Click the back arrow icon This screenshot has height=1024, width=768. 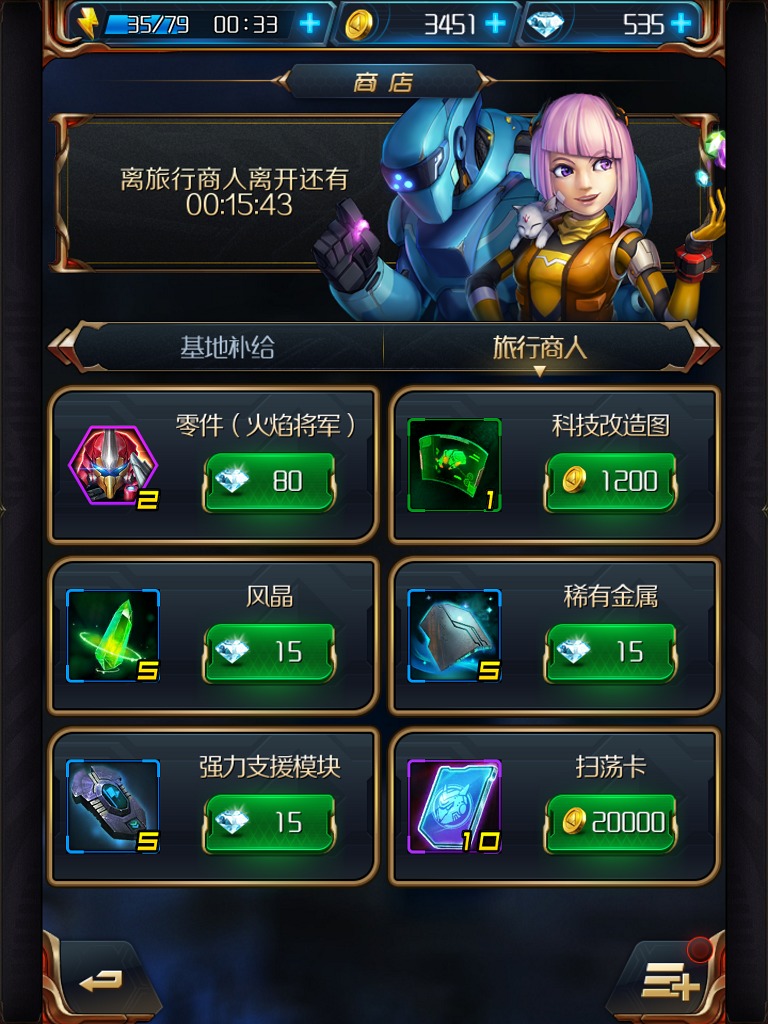click(100, 982)
